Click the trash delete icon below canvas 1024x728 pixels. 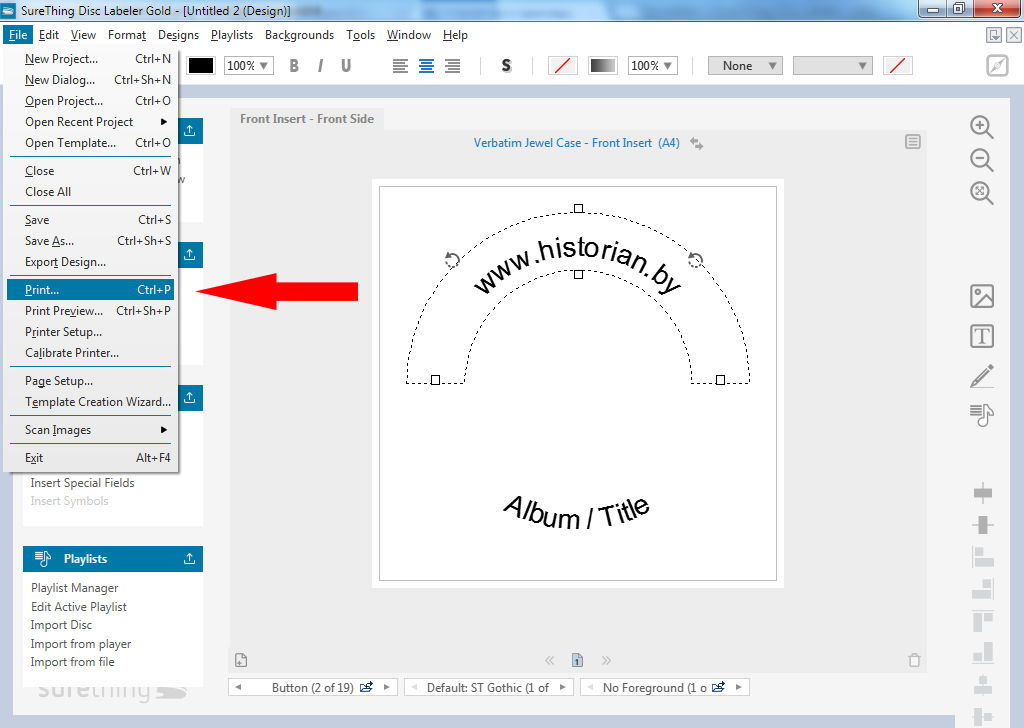[913, 660]
